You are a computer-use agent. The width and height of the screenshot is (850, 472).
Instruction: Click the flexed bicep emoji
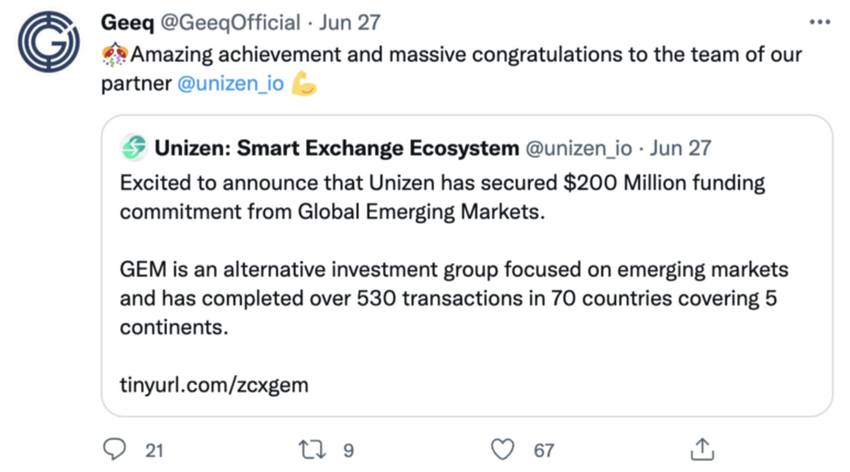(304, 85)
